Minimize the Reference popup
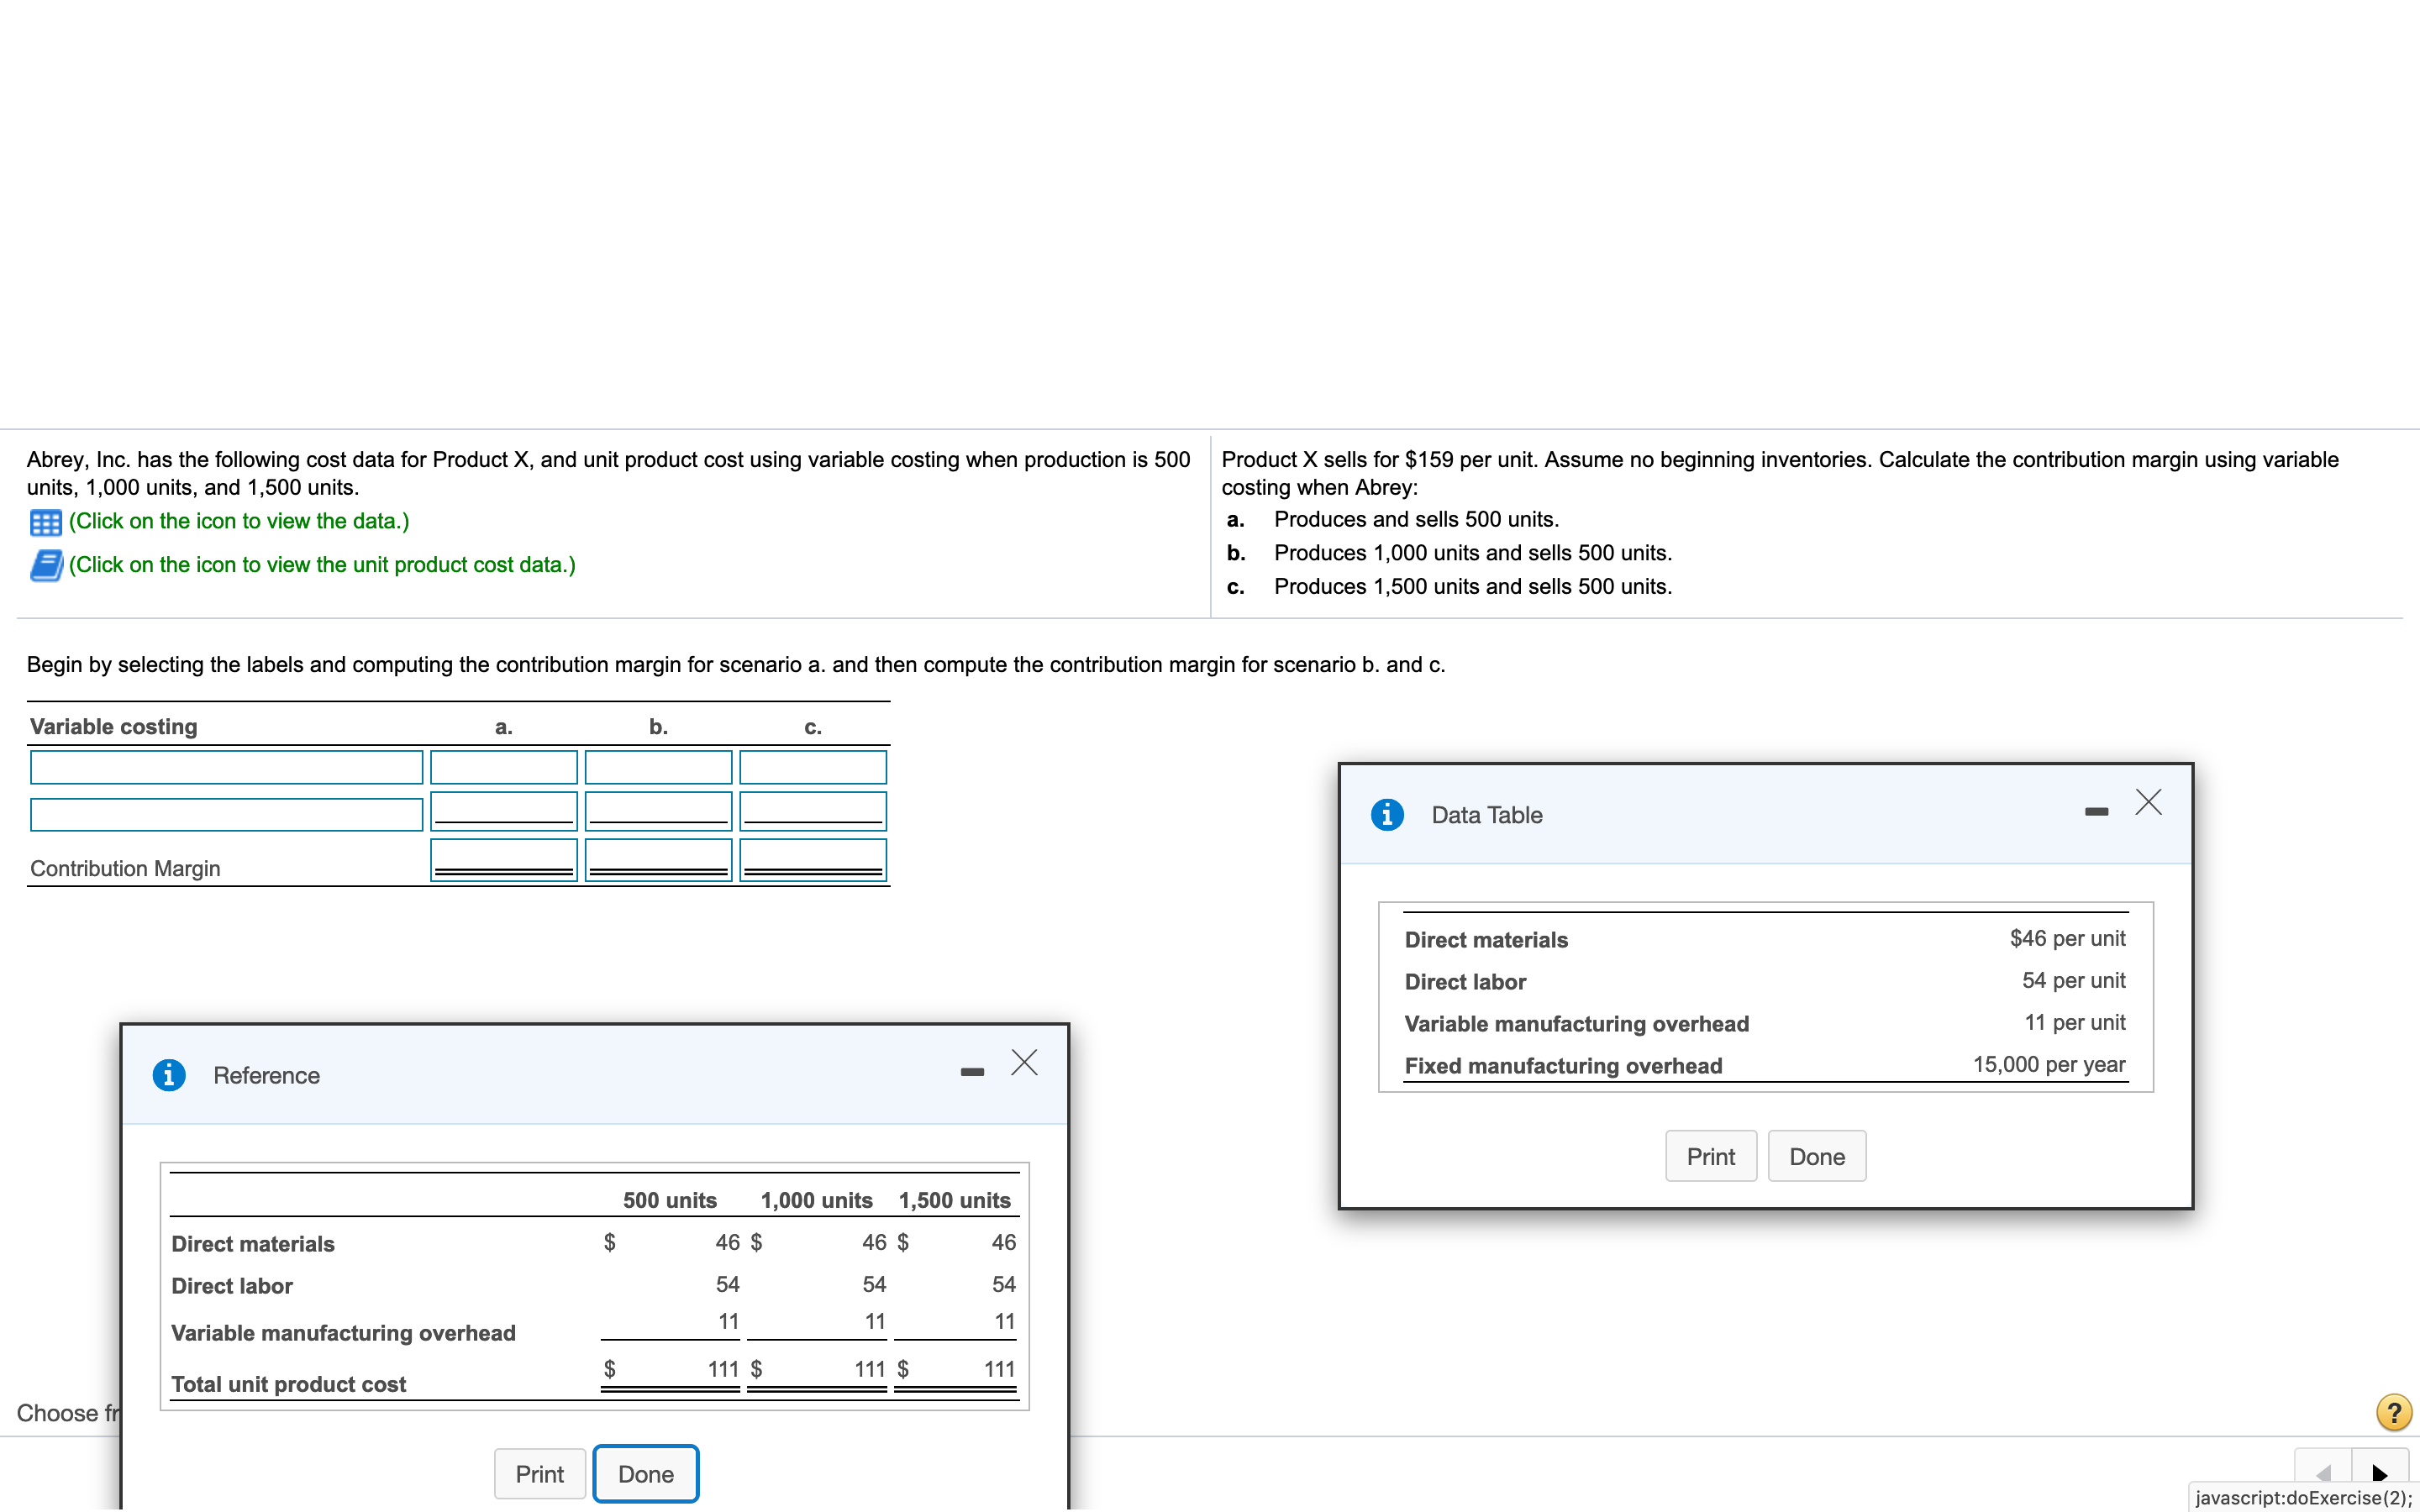Screen dimensions: 2420x1512 (972, 1072)
